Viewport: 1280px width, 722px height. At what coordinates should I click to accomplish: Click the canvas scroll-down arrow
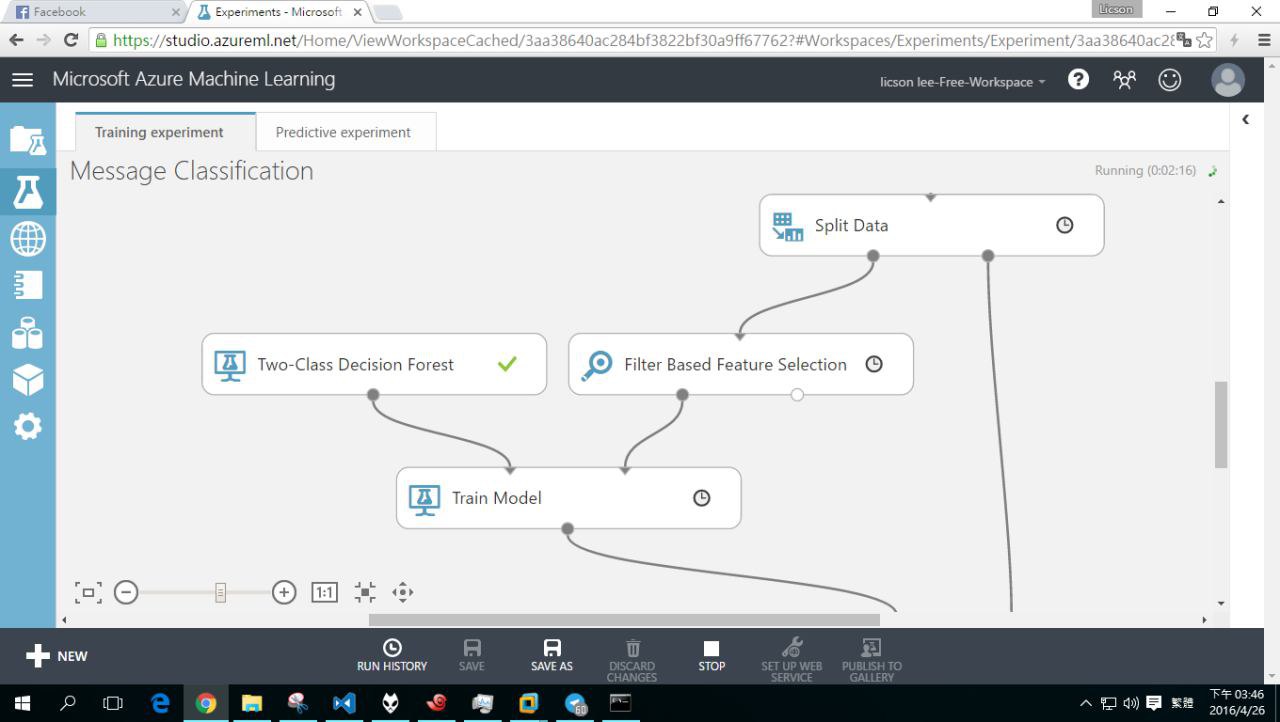pyautogui.click(x=1221, y=603)
